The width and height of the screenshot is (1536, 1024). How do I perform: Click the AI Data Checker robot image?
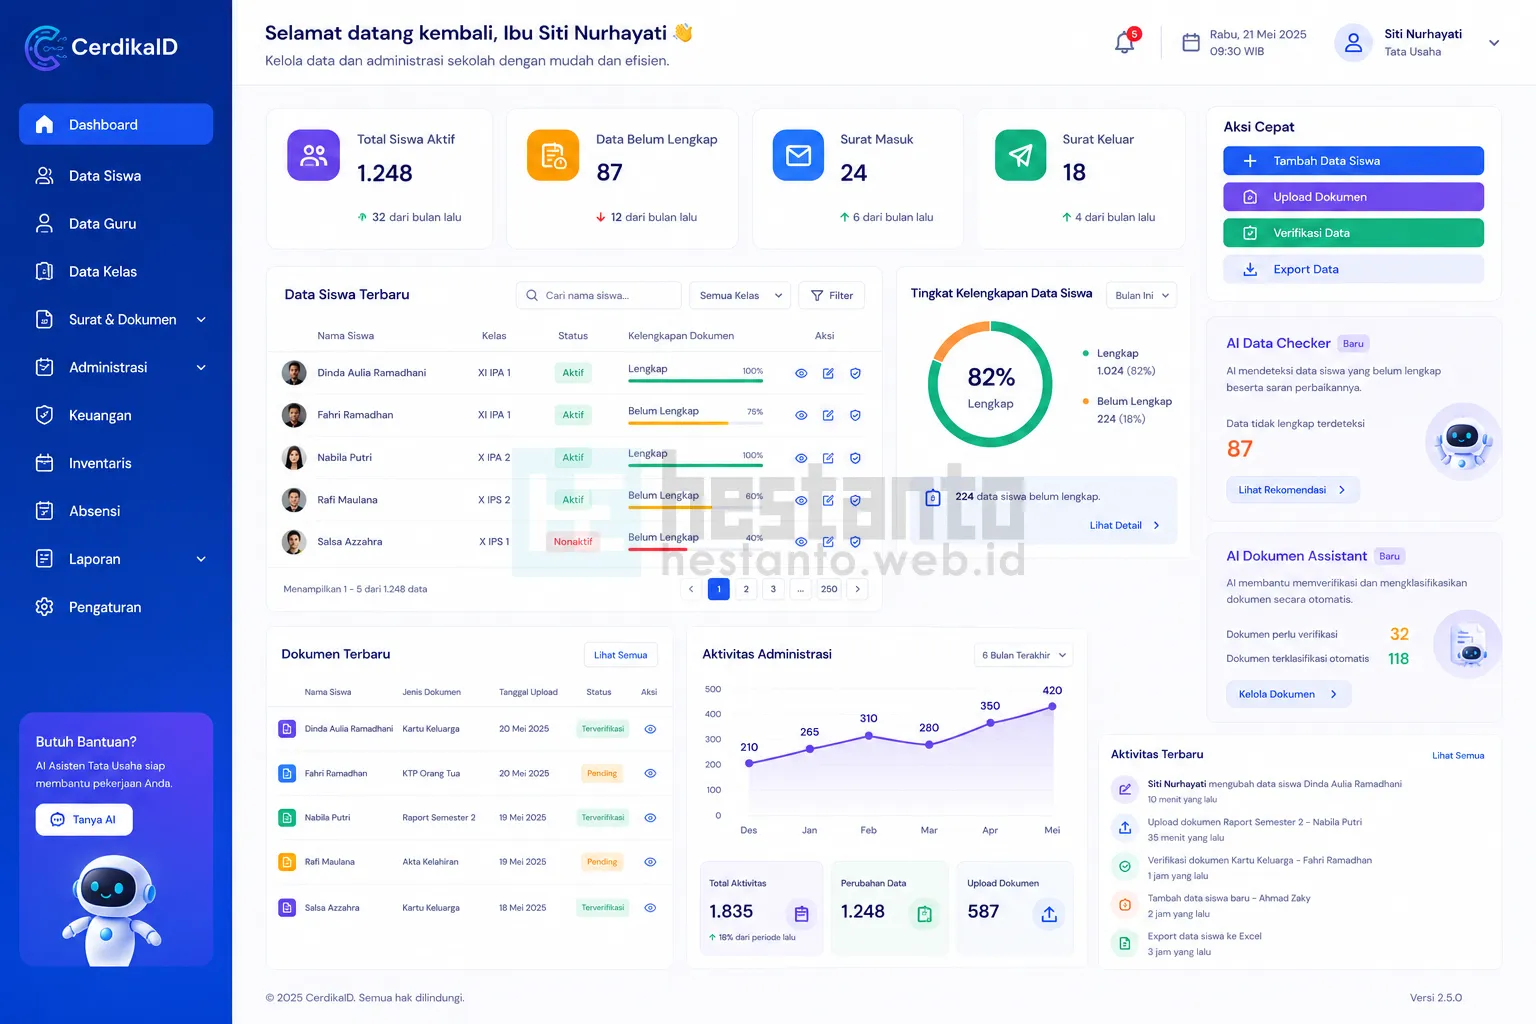(x=1463, y=442)
